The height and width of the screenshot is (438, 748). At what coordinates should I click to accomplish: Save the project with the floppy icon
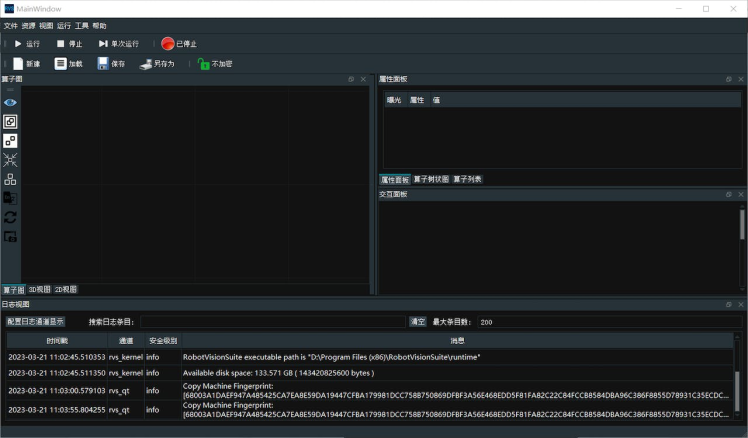tap(103, 64)
